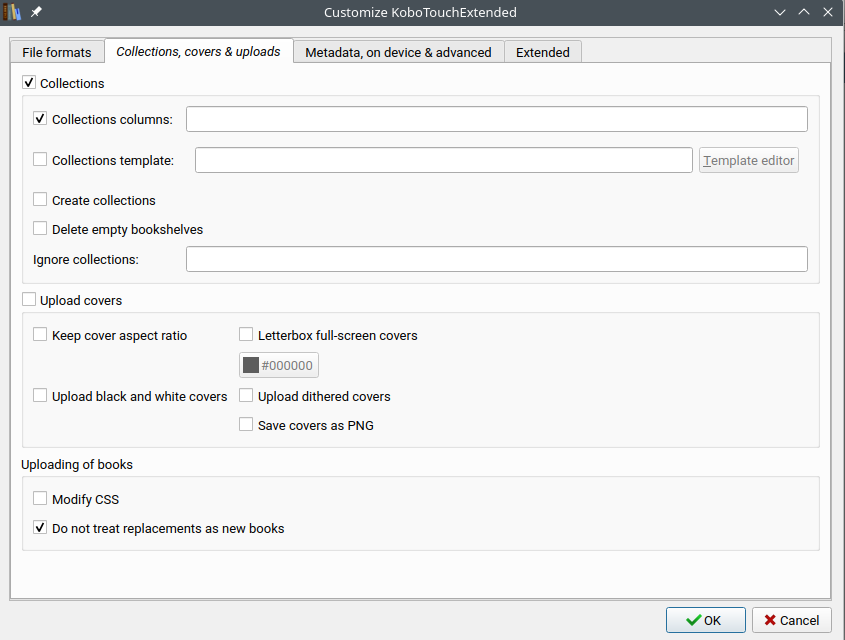Screen dimensions: 845x640
Task: Confirm settings with the OK button
Action: point(705,620)
